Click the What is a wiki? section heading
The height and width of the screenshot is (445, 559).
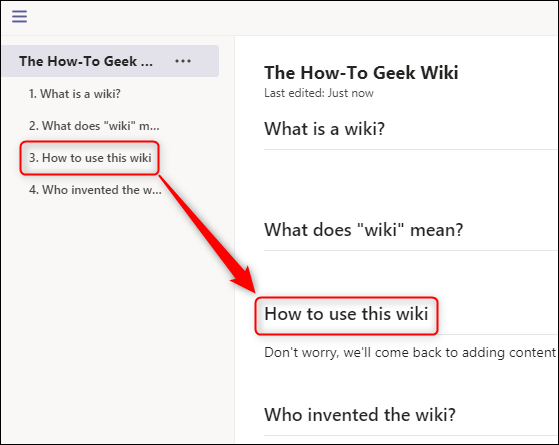point(324,129)
